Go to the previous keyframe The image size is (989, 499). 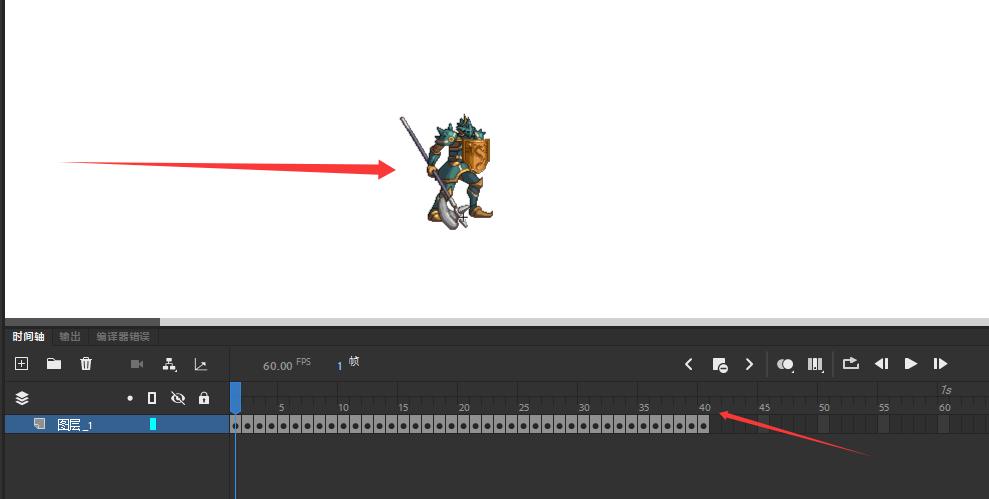[689, 364]
